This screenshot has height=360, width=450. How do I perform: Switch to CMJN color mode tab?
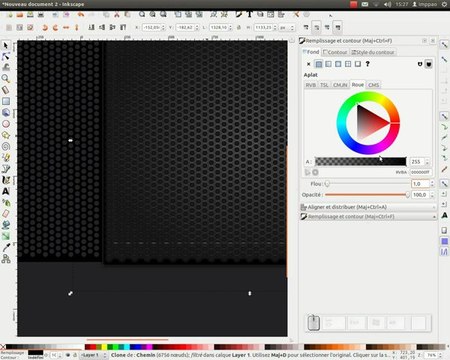[340, 85]
